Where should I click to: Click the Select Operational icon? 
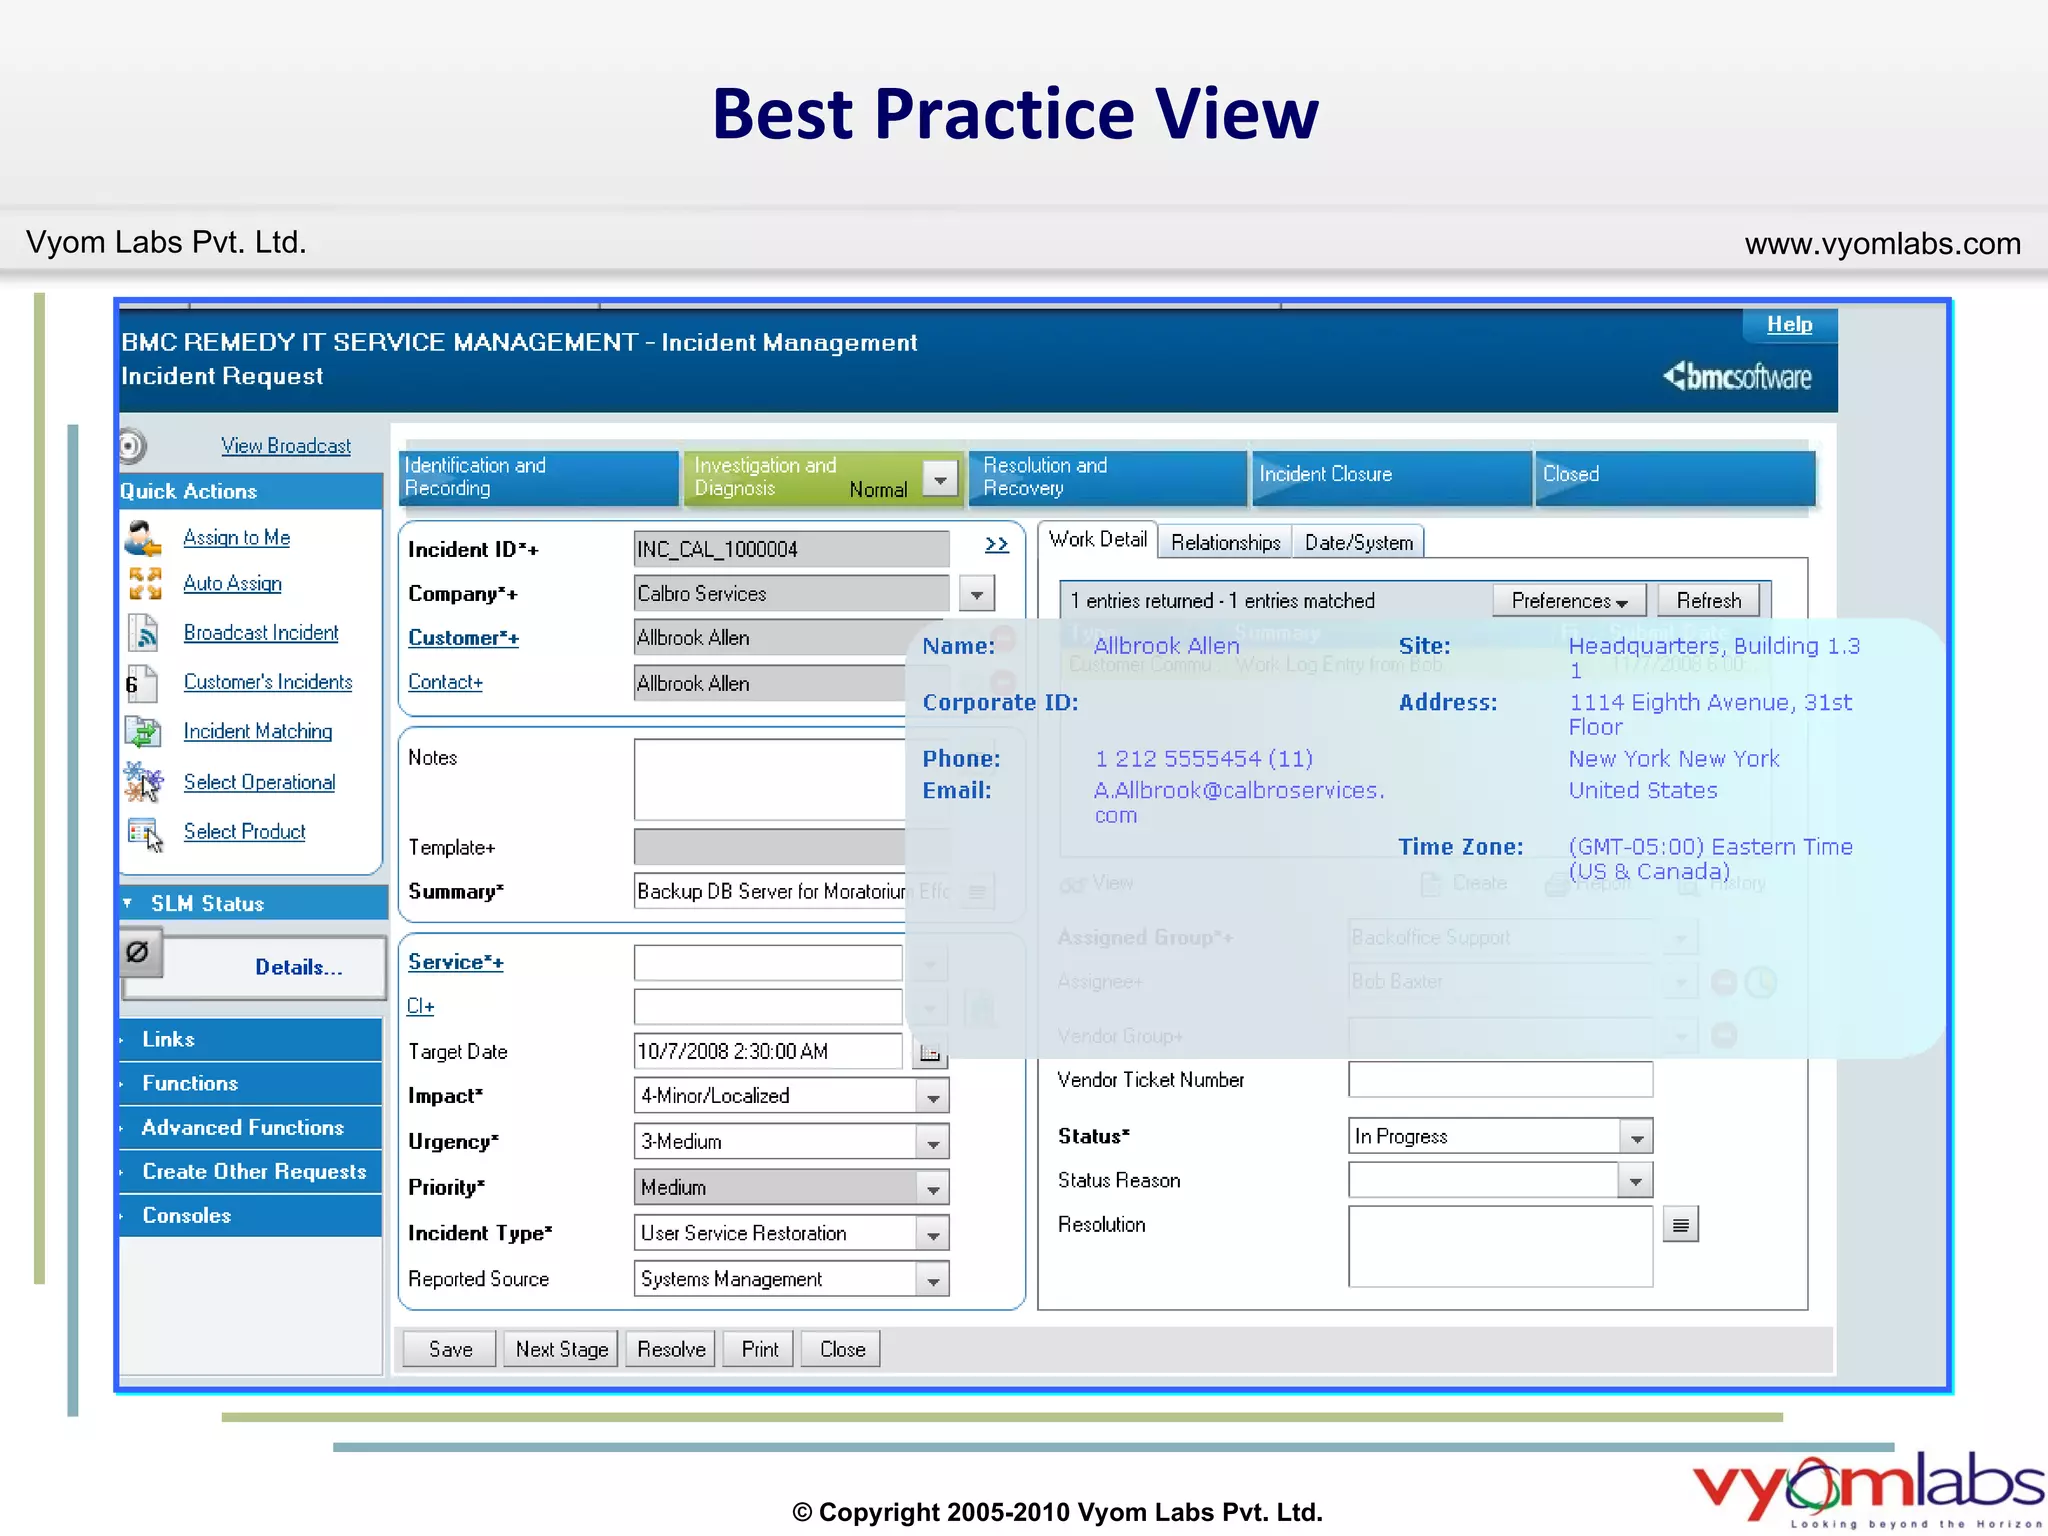(x=143, y=782)
